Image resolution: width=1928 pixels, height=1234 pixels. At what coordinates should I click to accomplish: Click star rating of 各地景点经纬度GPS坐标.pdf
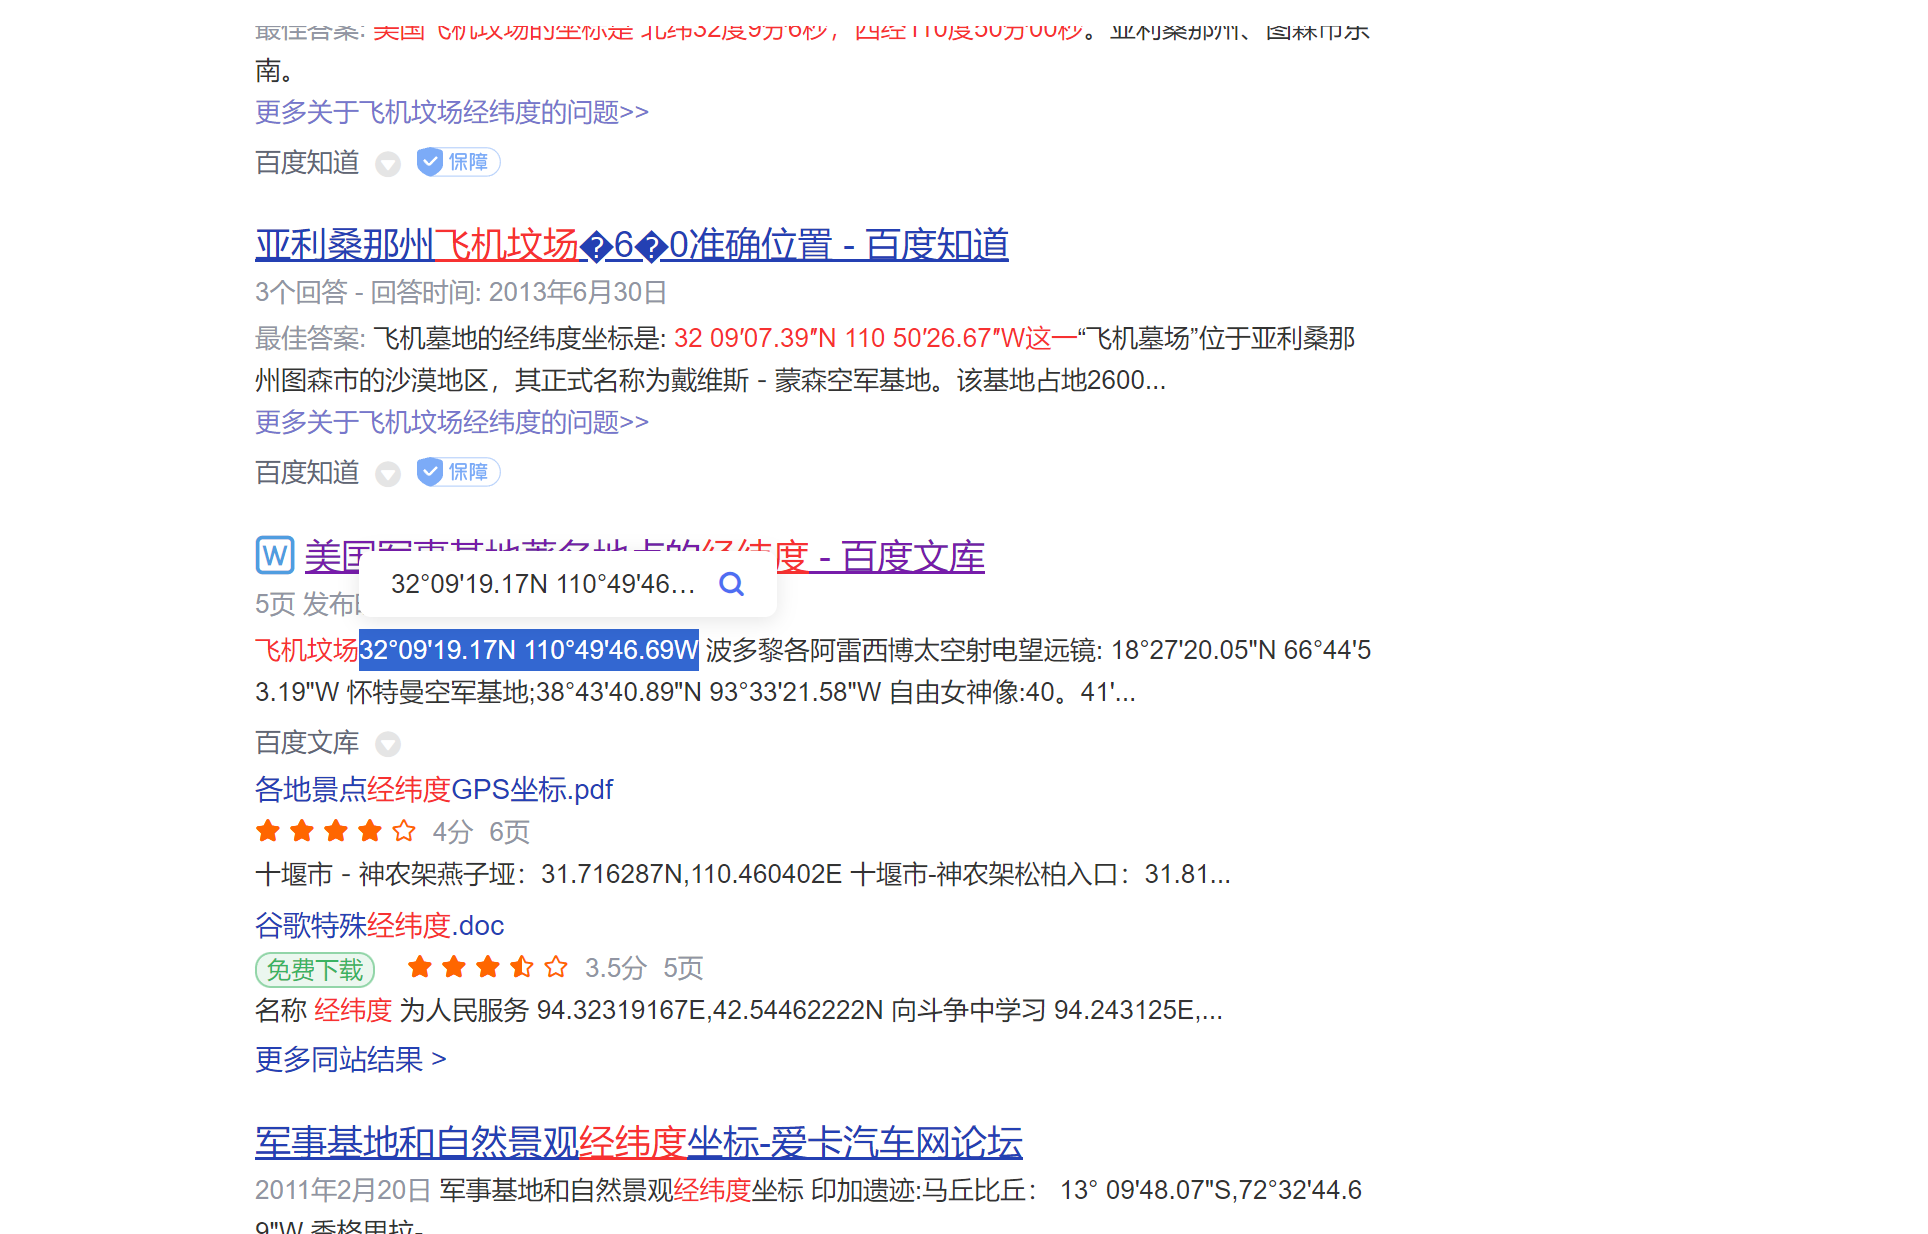[x=336, y=831]
